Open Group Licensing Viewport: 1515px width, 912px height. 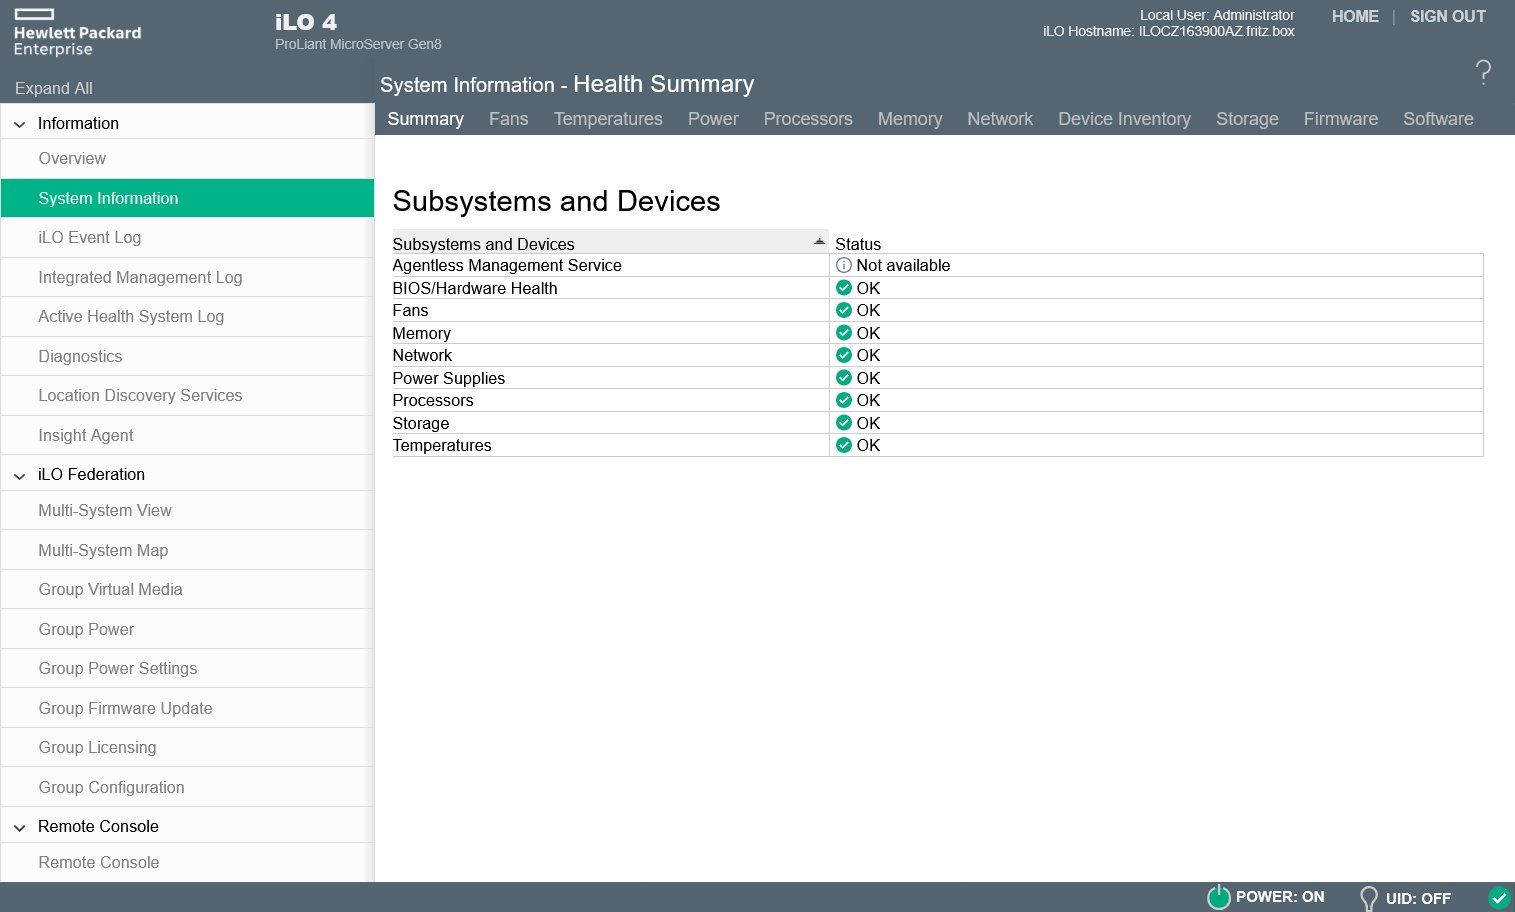[187, 748]
